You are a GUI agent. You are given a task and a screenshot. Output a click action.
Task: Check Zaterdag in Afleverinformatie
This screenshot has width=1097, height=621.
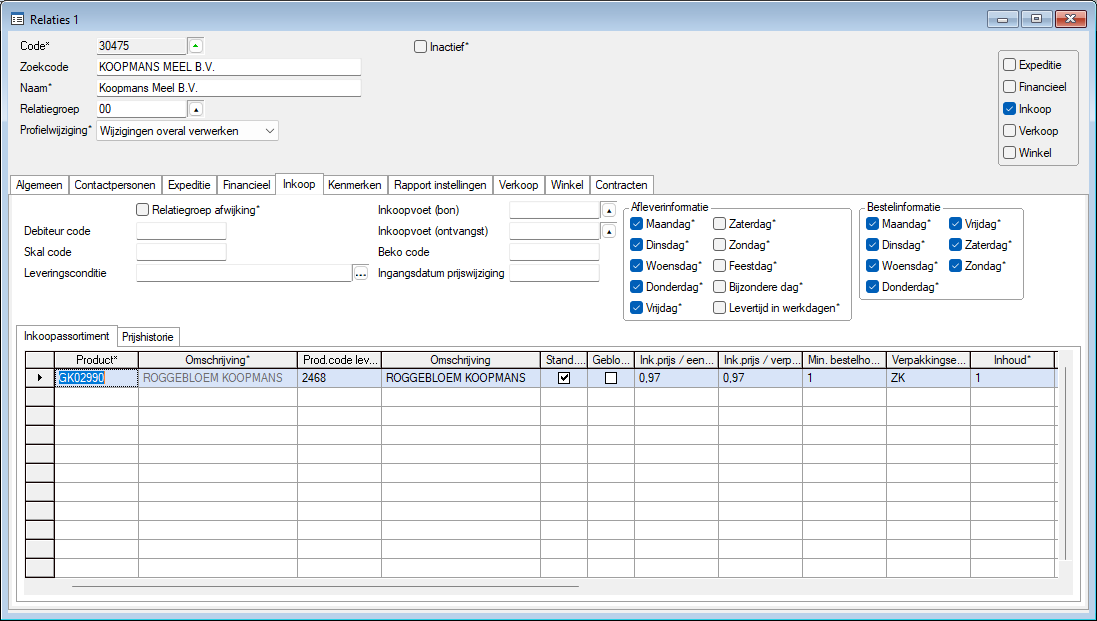[719, 224]
